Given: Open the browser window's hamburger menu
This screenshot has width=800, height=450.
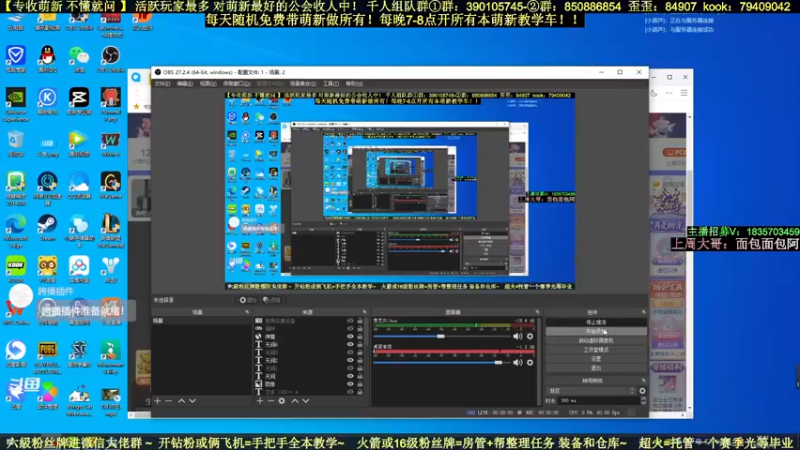Looking at the screenshot, I should (x=684, y=93).
